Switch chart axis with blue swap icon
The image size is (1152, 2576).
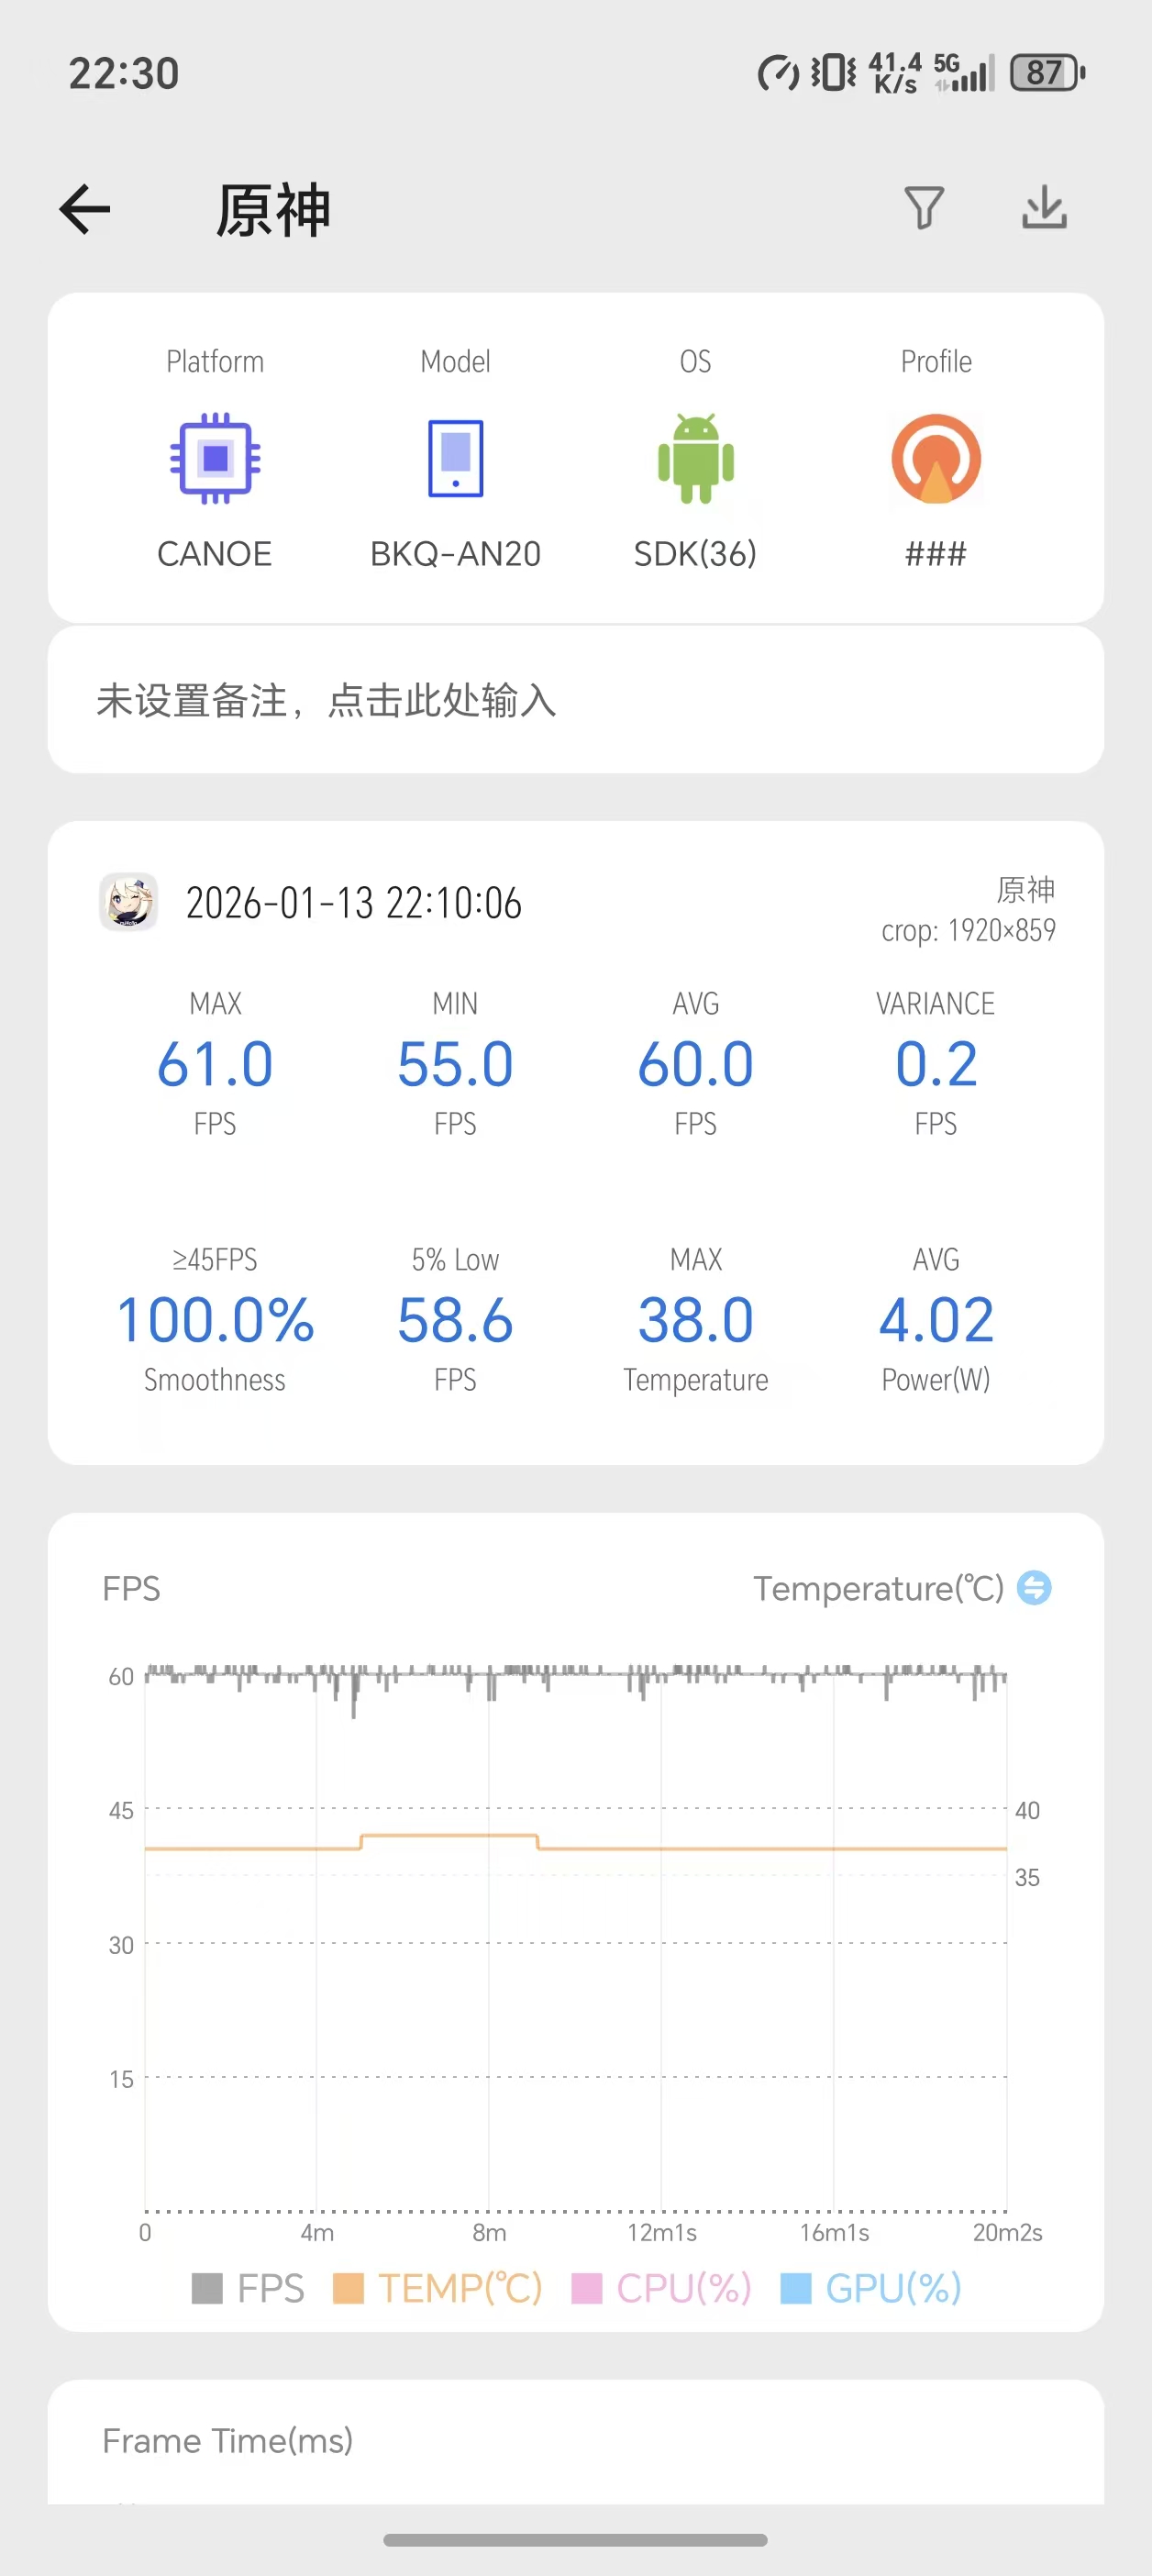pos(1034,1587)
